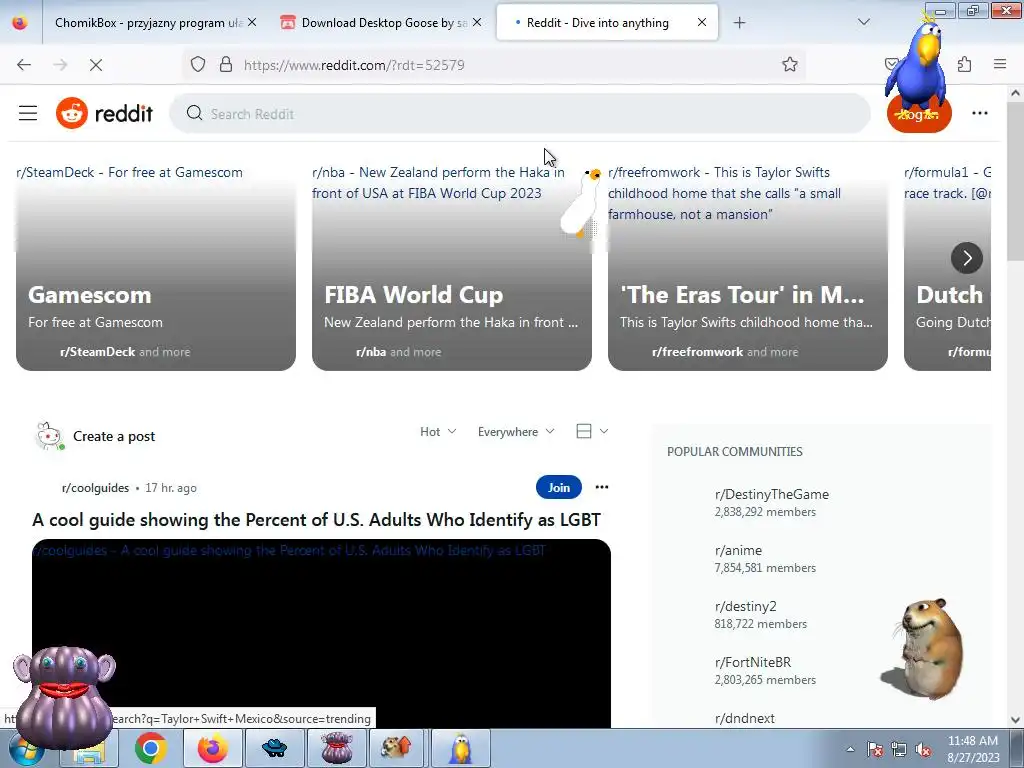Click the taskbar clock showing 11:48 AM
Image resolution: width=1024 pixels, height=768 pixels.
pyautogui.click(x=972, y=749)
